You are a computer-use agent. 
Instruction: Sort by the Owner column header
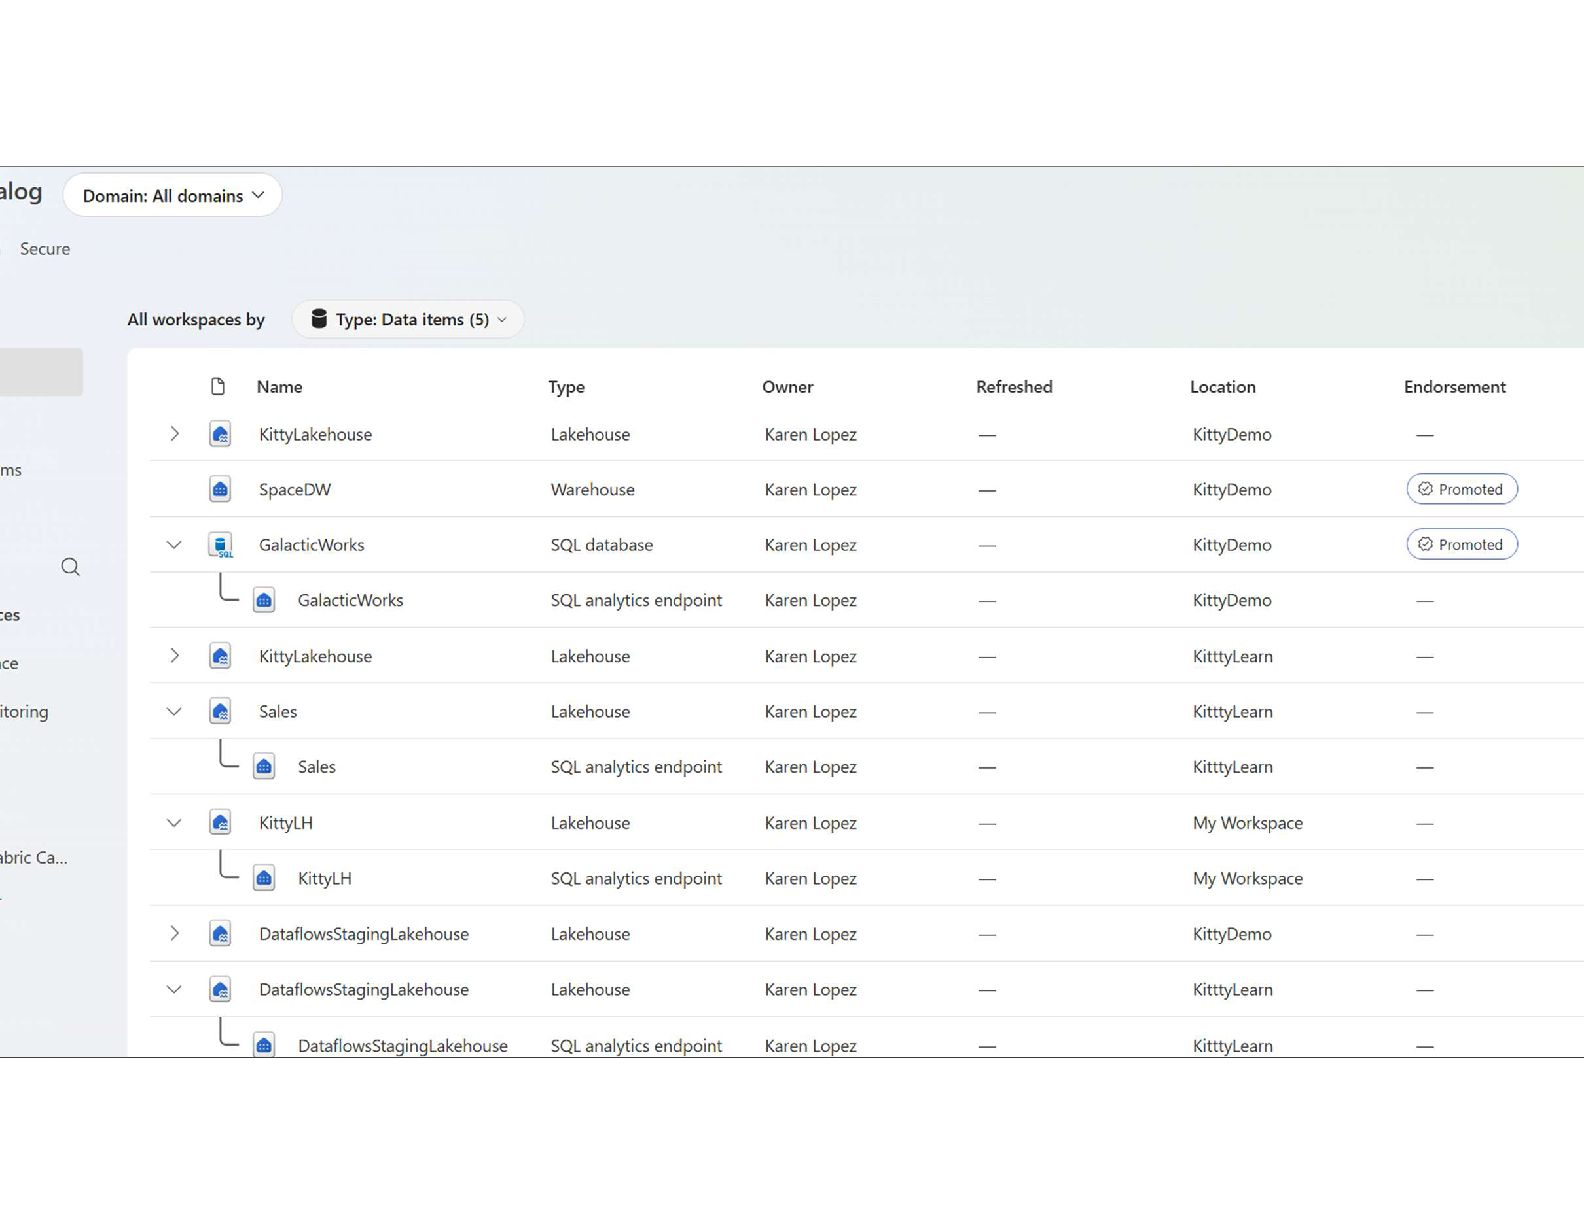pos(788,387)
